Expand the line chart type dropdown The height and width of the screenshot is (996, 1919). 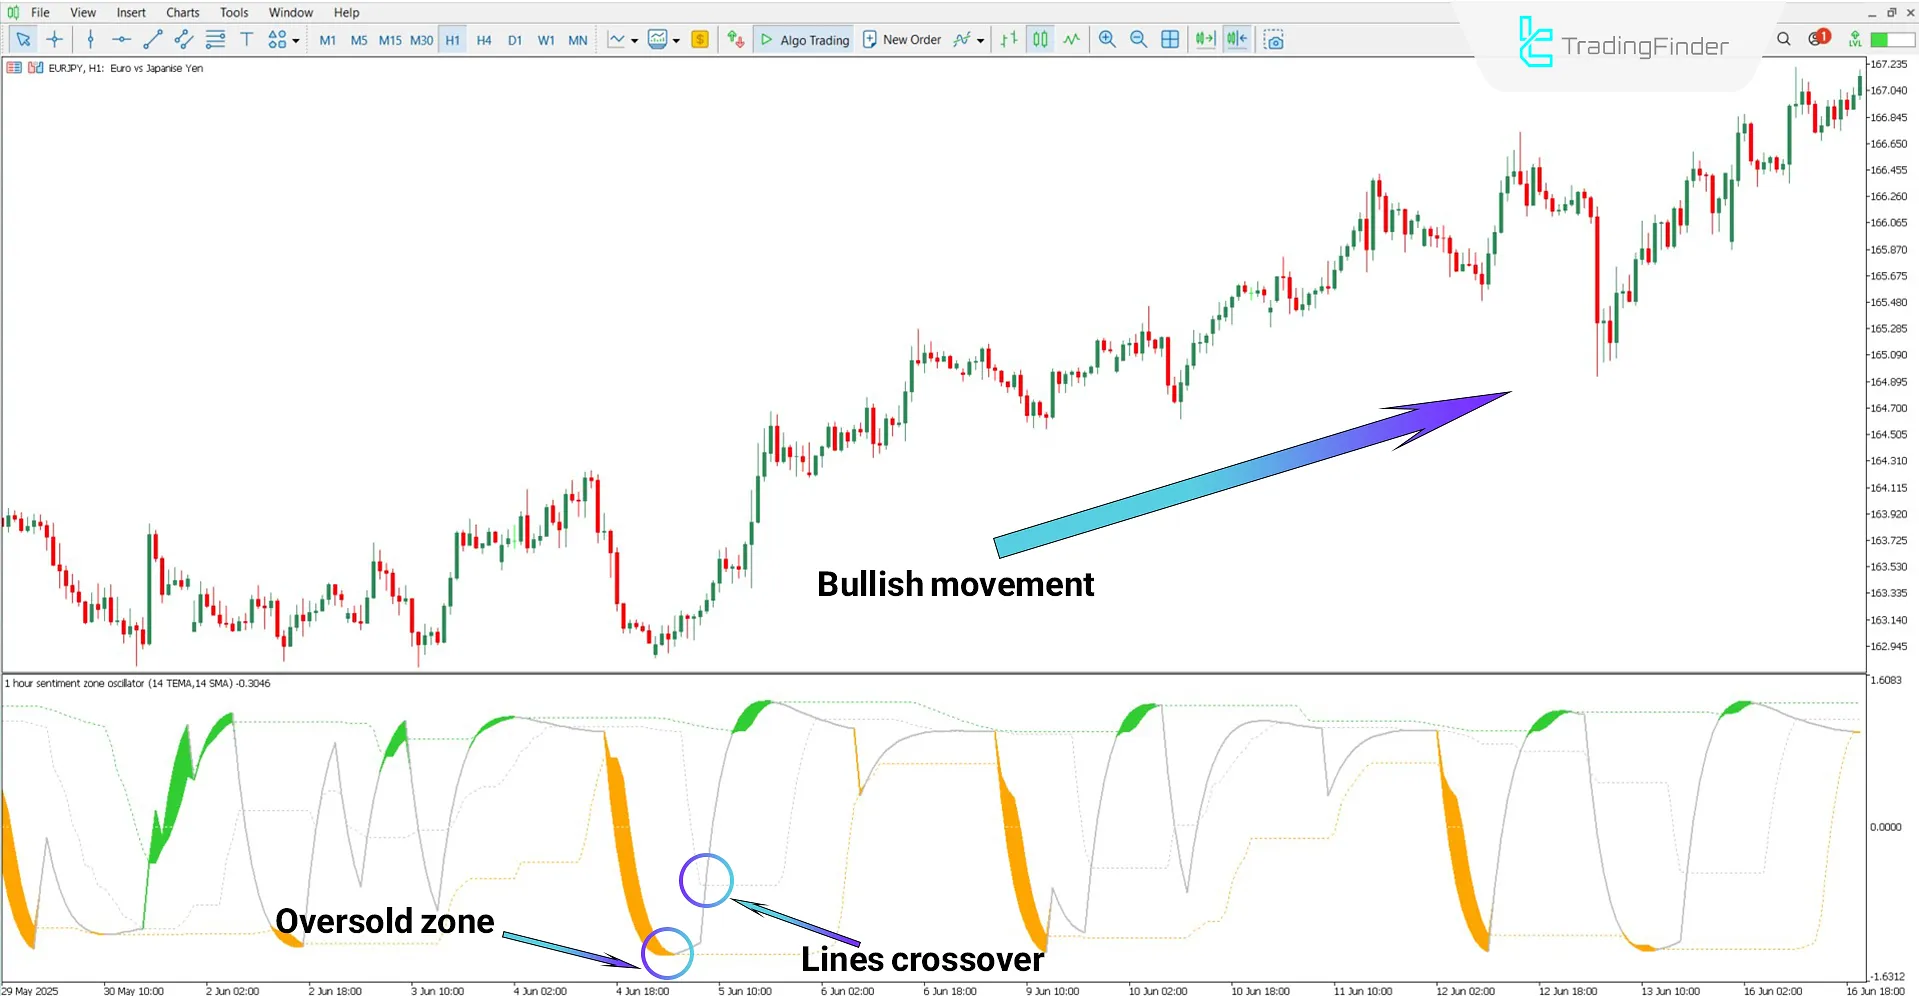[632, 39]
